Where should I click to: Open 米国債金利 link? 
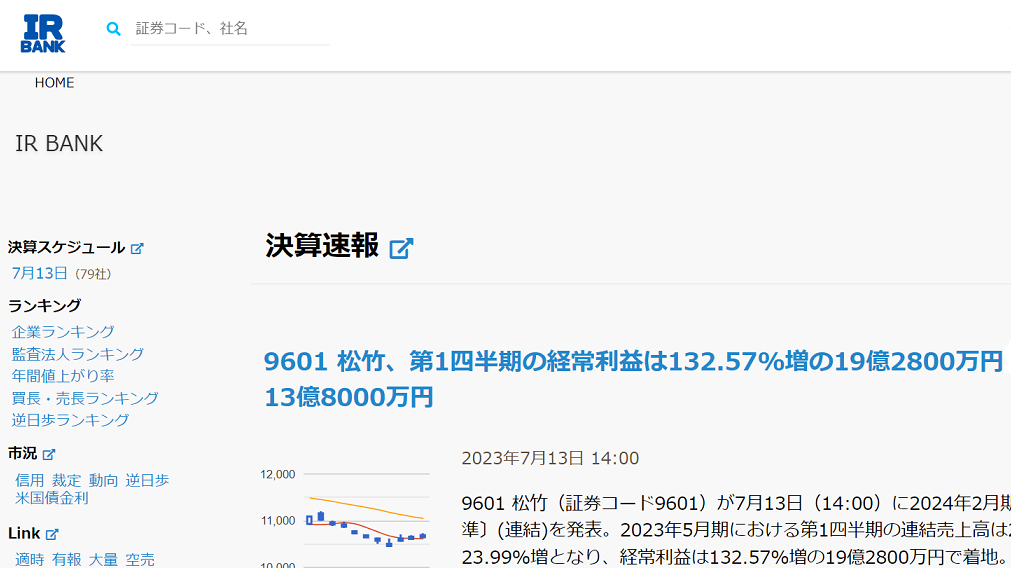[x=52, y=498]
